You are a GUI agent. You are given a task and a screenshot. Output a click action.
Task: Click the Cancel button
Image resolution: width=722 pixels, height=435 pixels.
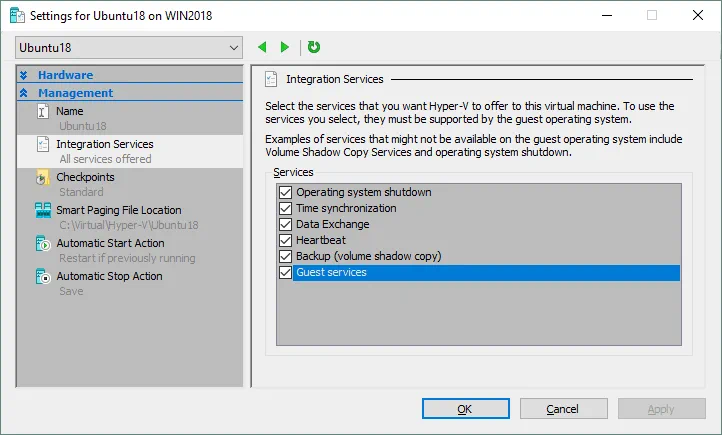[x=562, y=409]
